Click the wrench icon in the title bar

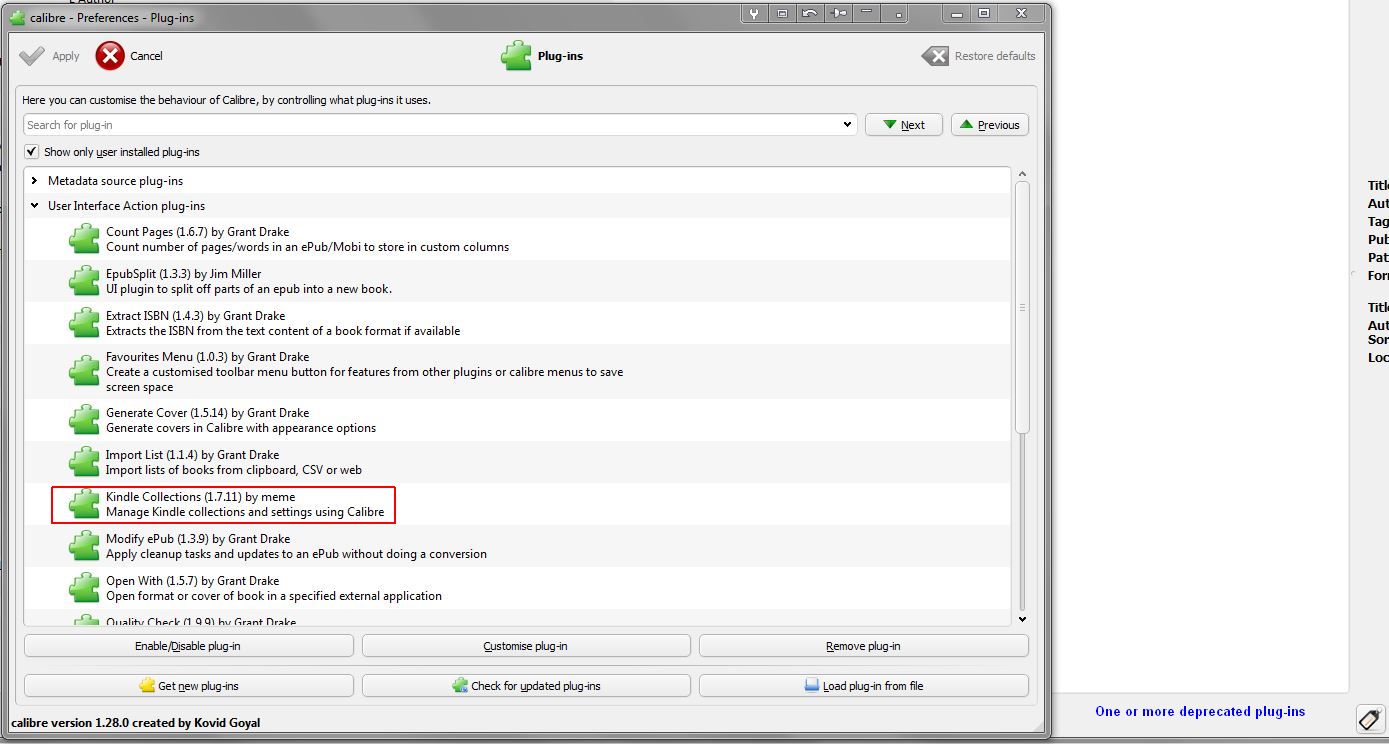pos(755,13)
